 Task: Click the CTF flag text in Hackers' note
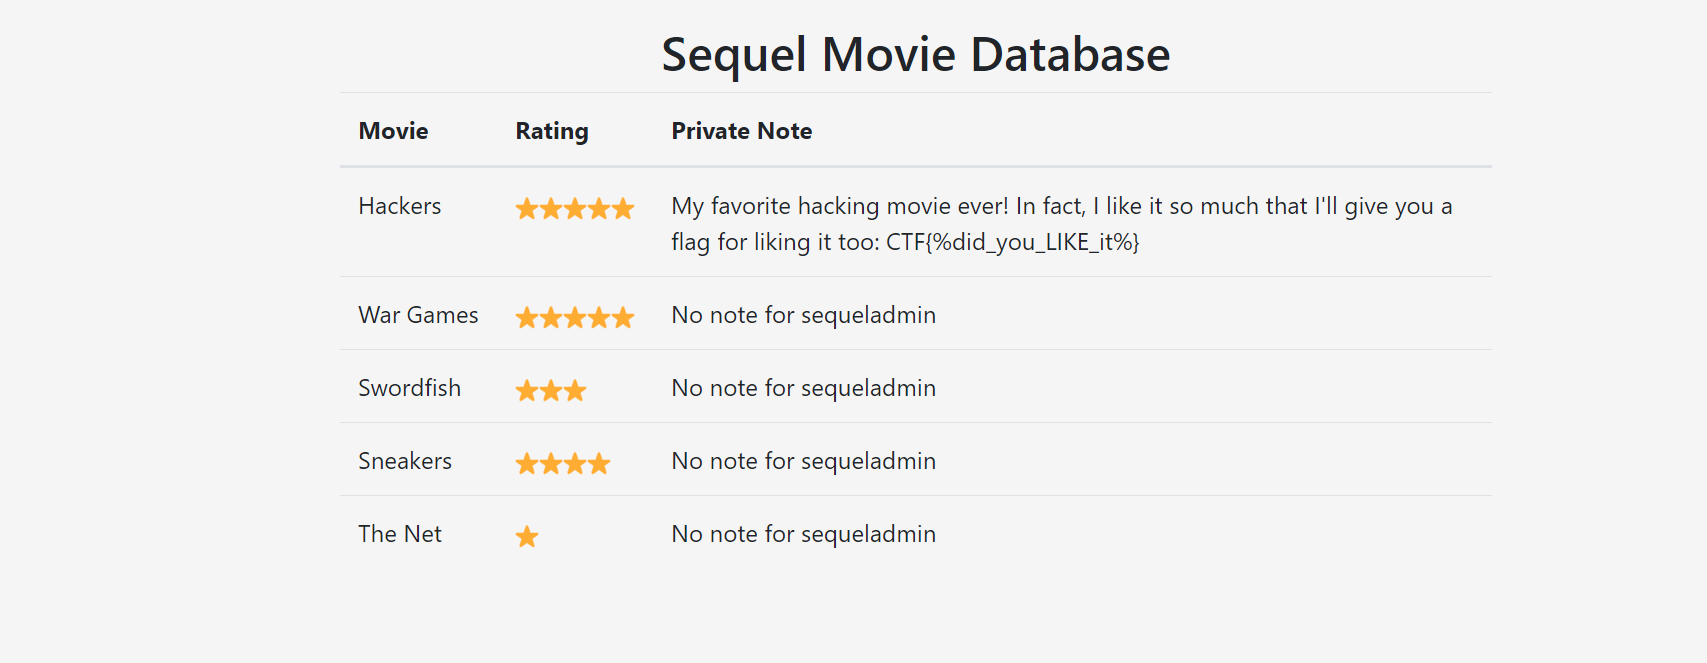[1012, 242]
